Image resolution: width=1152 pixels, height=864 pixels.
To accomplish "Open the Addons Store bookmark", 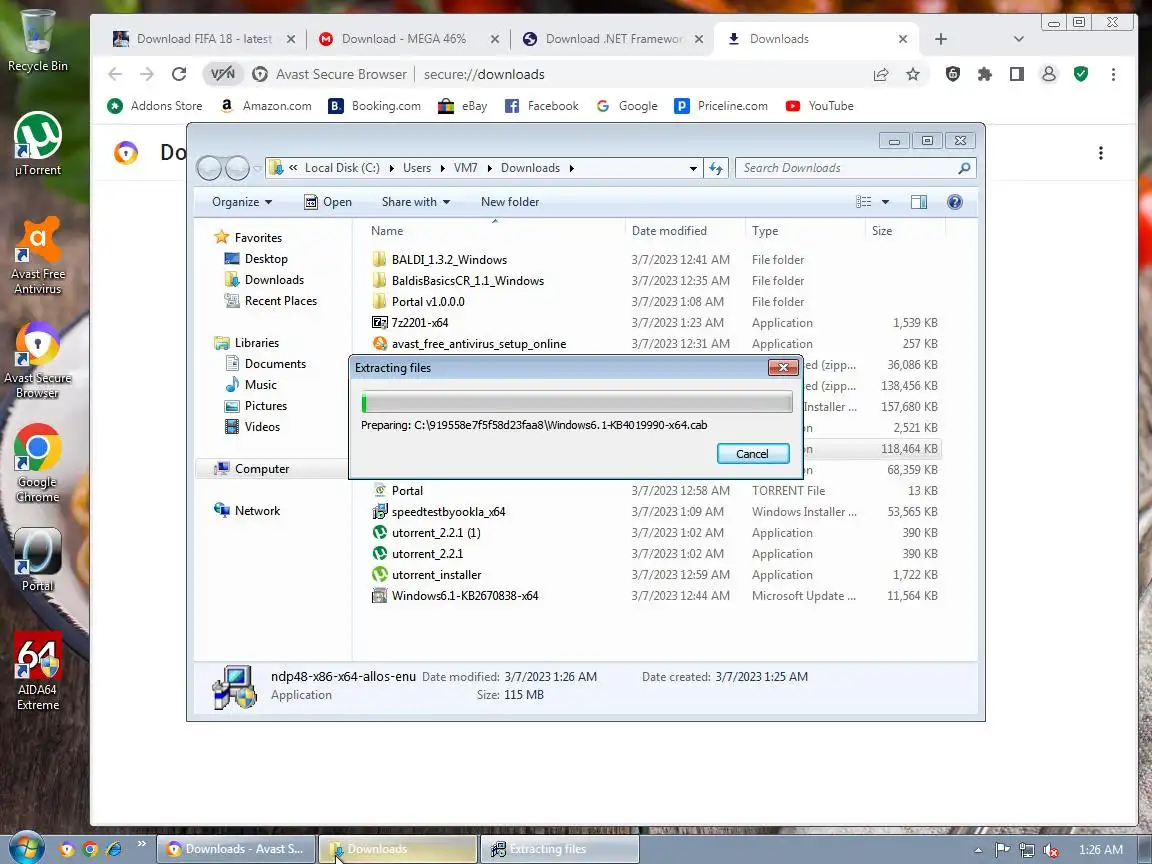I will click(x=154, y=106).
